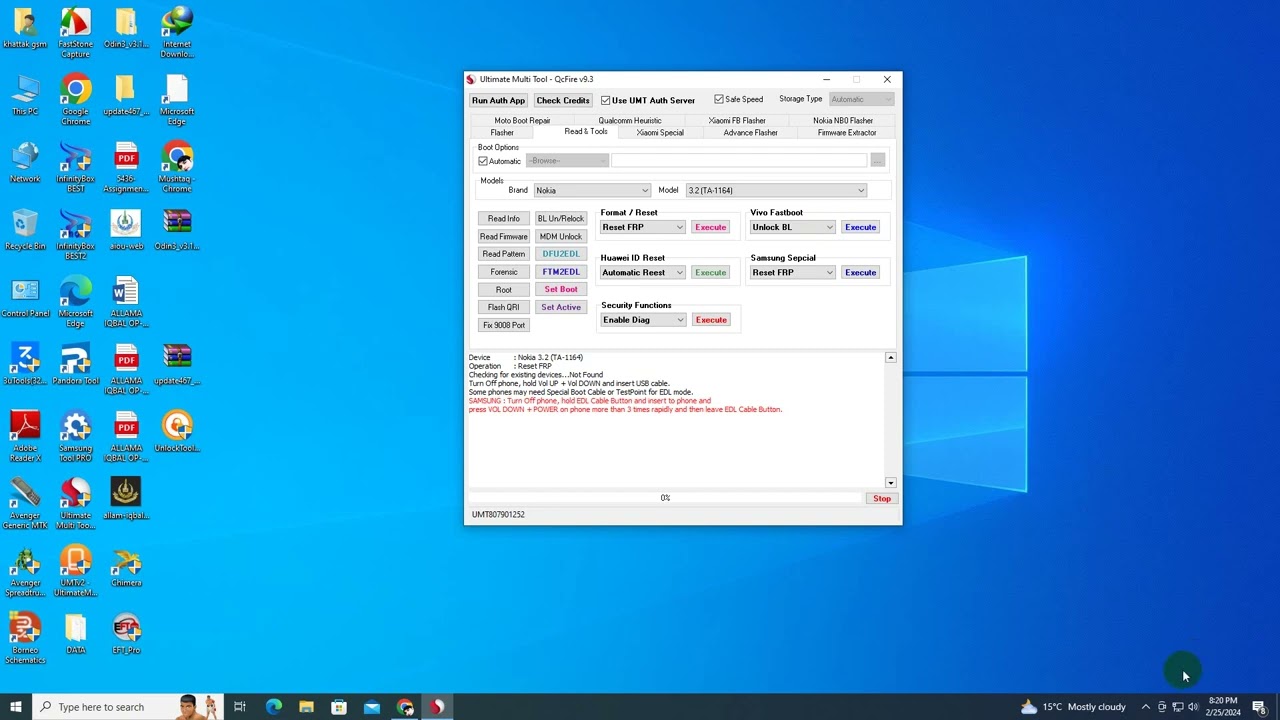This screenshot has height=720, width=1280.
Task: Execute the Format / Reset operation
Action: coord(710,227)
